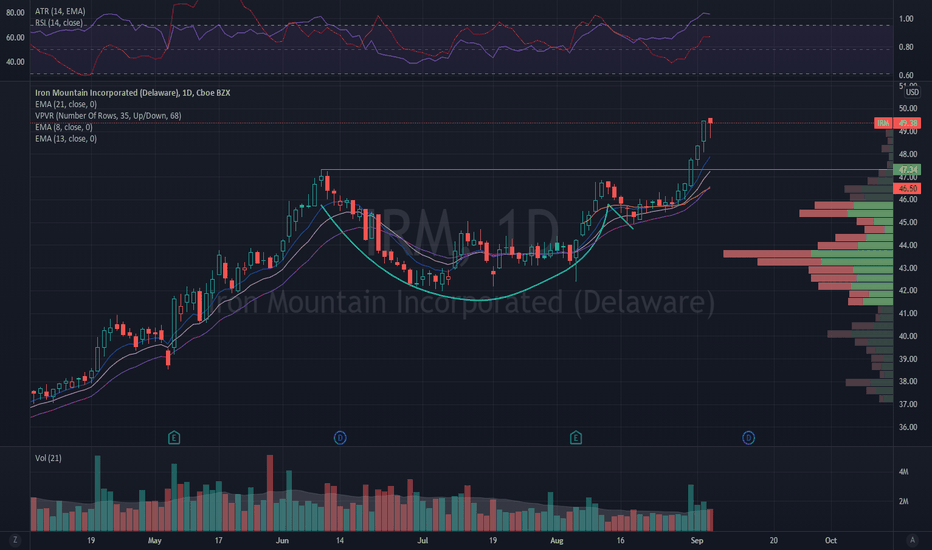Click the 1.00 value on ATR axis
Screen dimensions: 932x550
pyautogui.click(x=906, y=19)
